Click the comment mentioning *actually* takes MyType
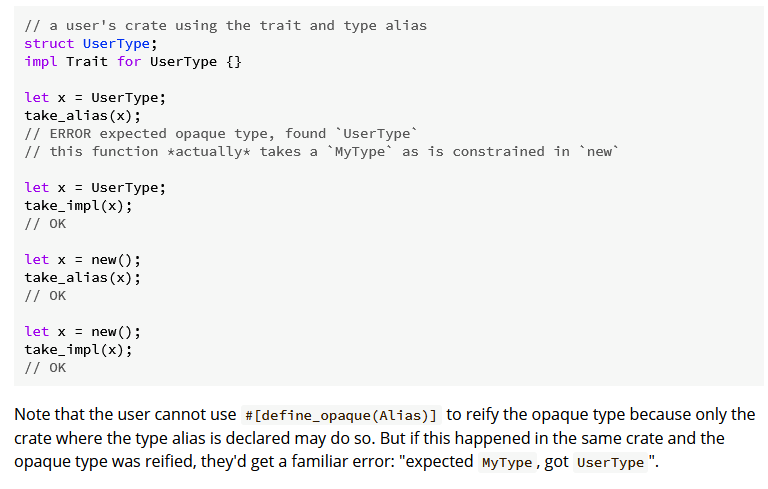The height and width of the screenshot is (489, 768). pyautogui.click(x=322, y=152)
